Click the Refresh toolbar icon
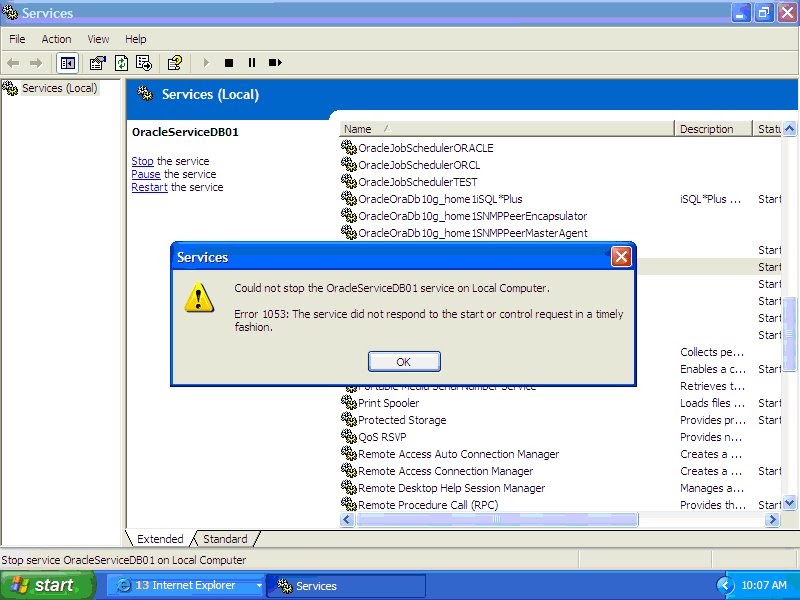800x600 pixels. pos(121,63)
